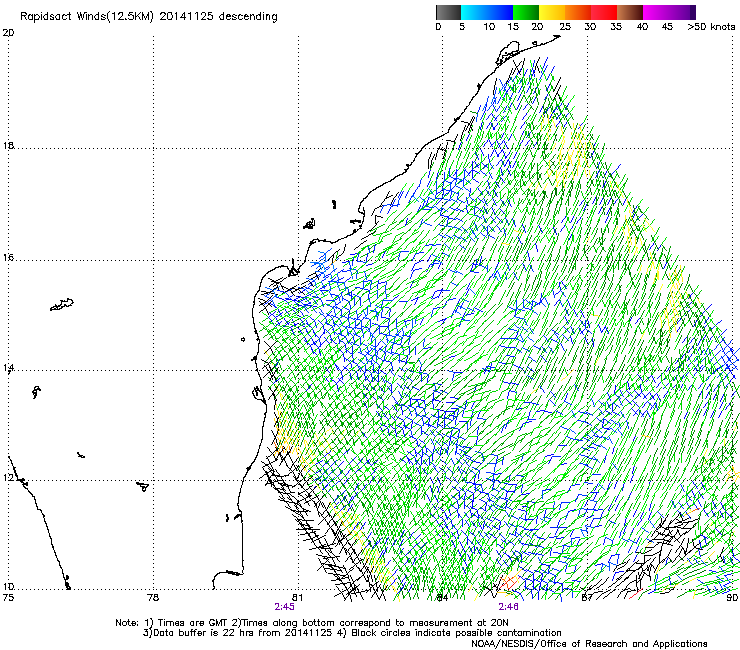Click the '45' legend scale number
The image size is (740, 650).
coord(667,27)
